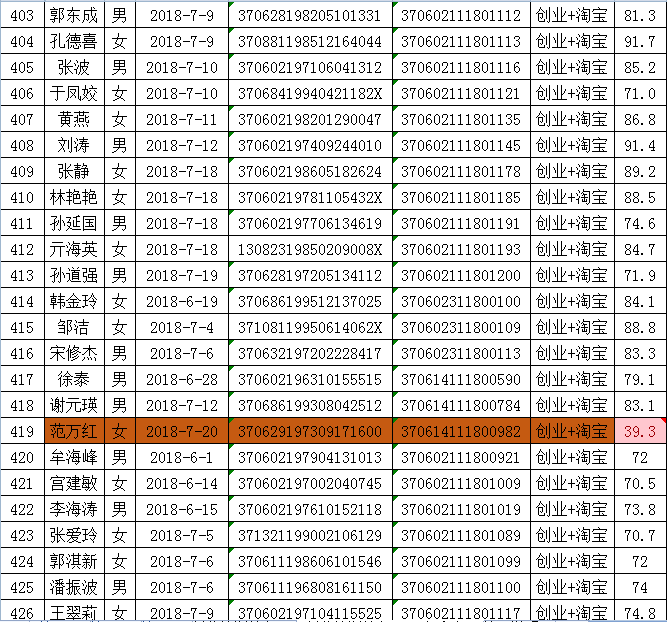The width and height of the screenshot is (667, 622).
Task: Select the name cell 徐泰
Action: [x=74, y=379]
